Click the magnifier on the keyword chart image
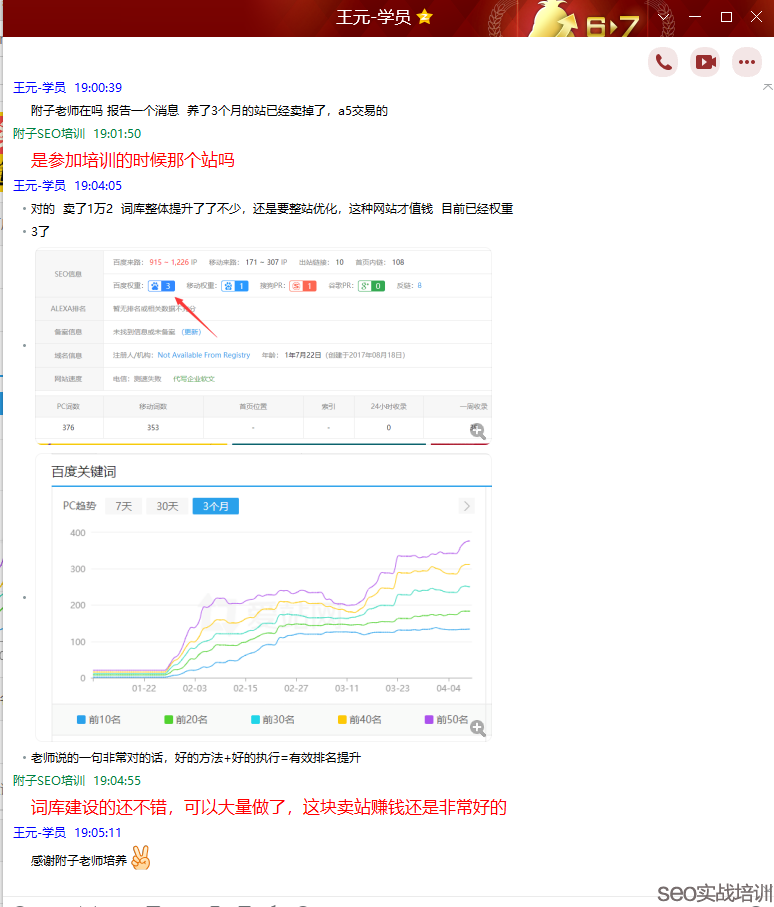 [478, 728]
